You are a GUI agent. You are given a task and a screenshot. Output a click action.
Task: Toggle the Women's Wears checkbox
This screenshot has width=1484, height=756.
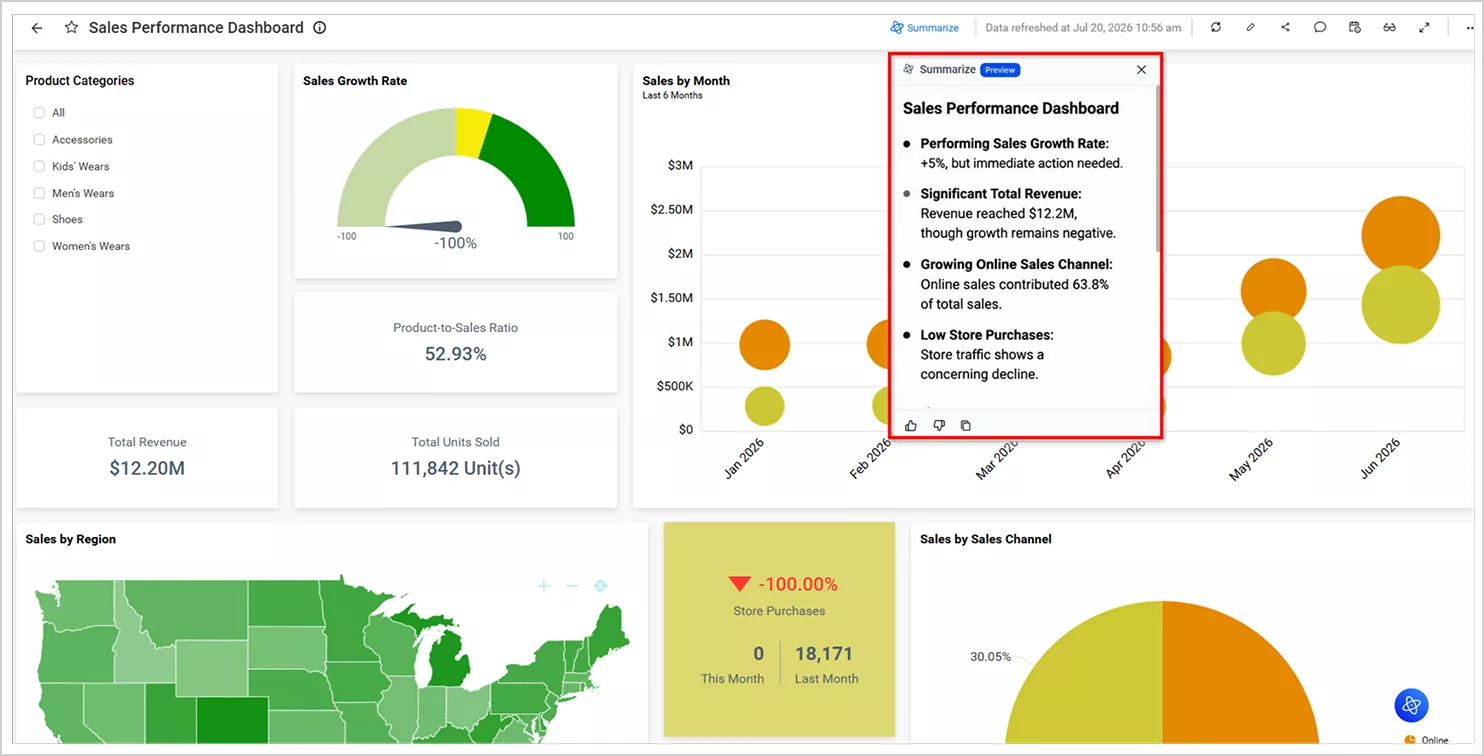point(39,246)
